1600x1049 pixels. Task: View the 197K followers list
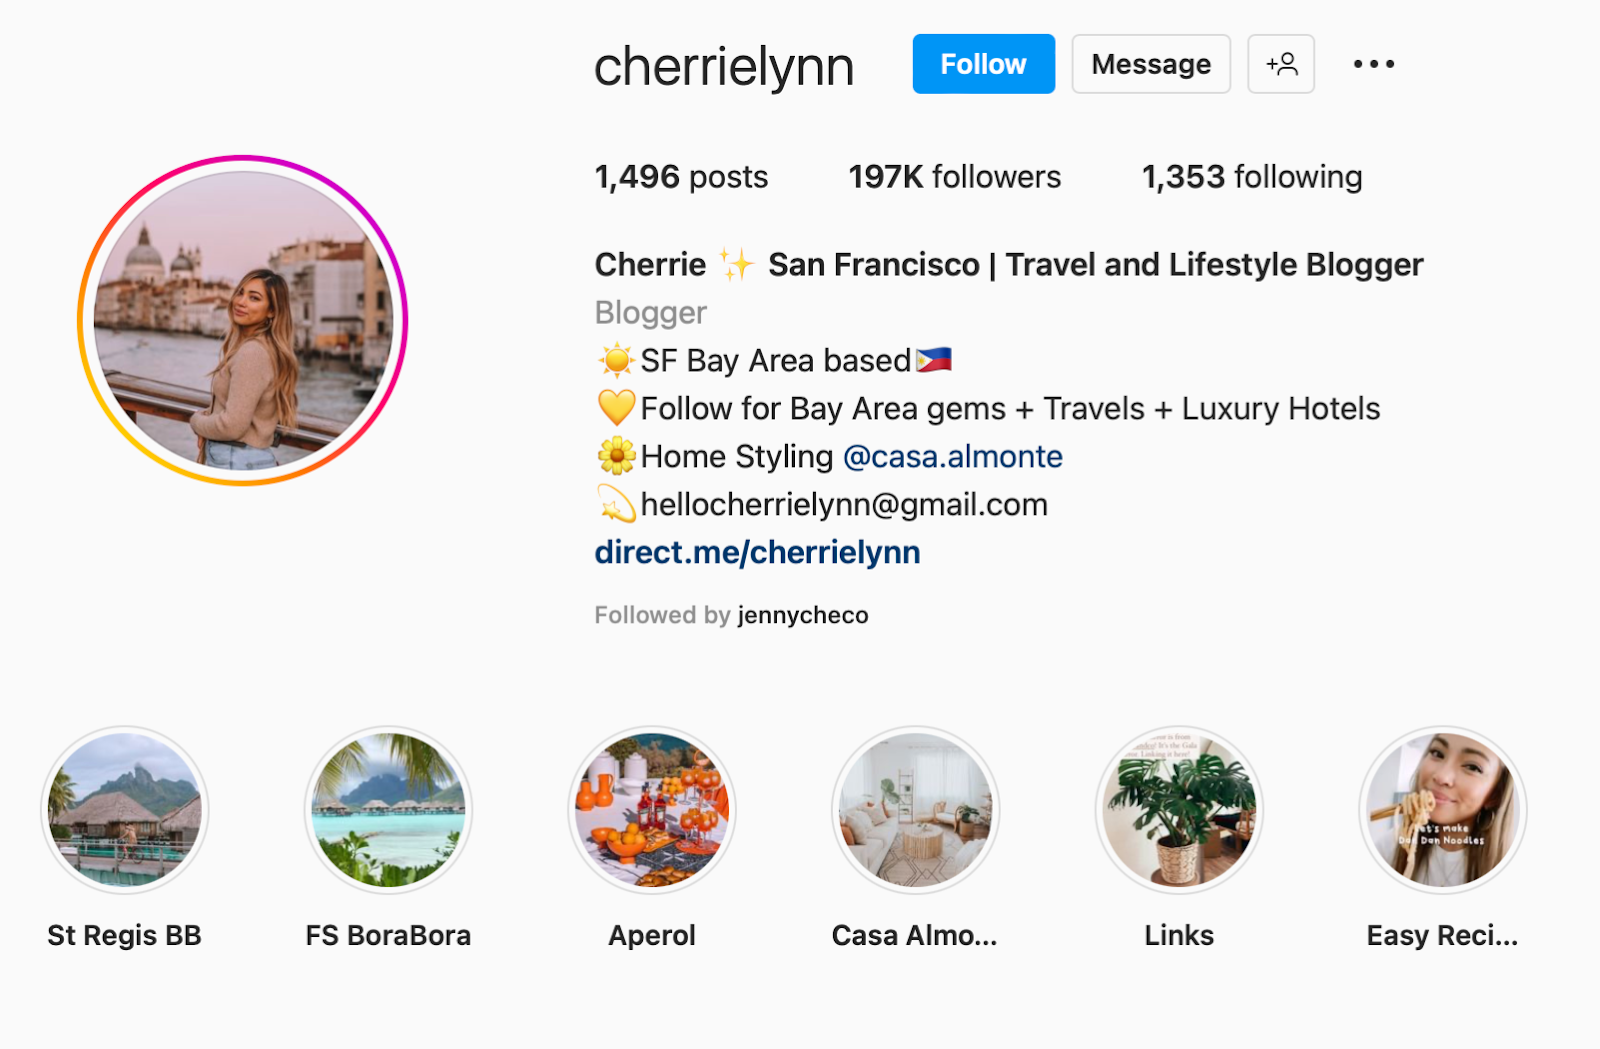(955, 177)
